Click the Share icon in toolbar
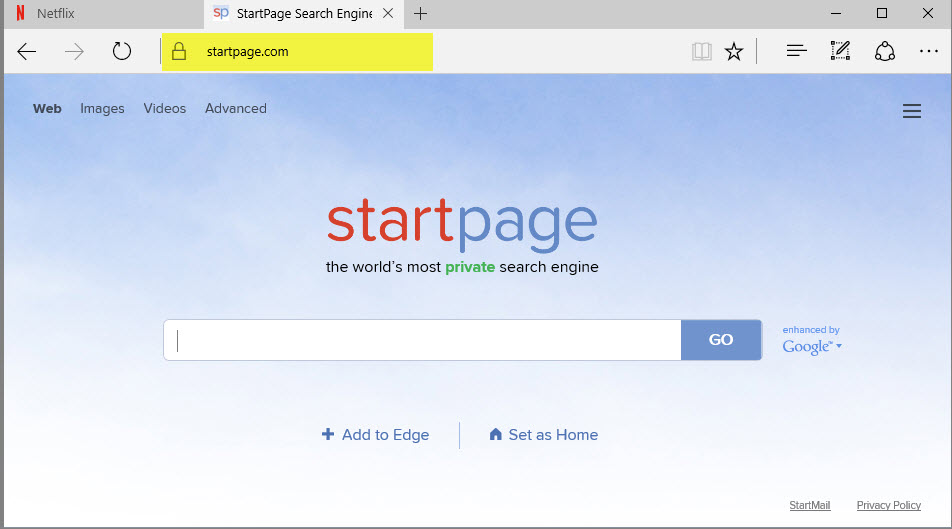952x529 pixels. (x=884, y=51)
